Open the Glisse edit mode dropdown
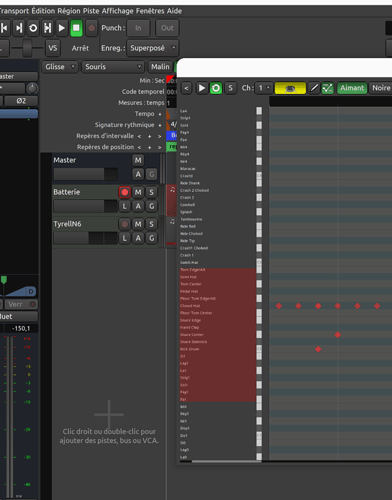The width and height of the screenshot is (392, 500). (x=60, y=67)
